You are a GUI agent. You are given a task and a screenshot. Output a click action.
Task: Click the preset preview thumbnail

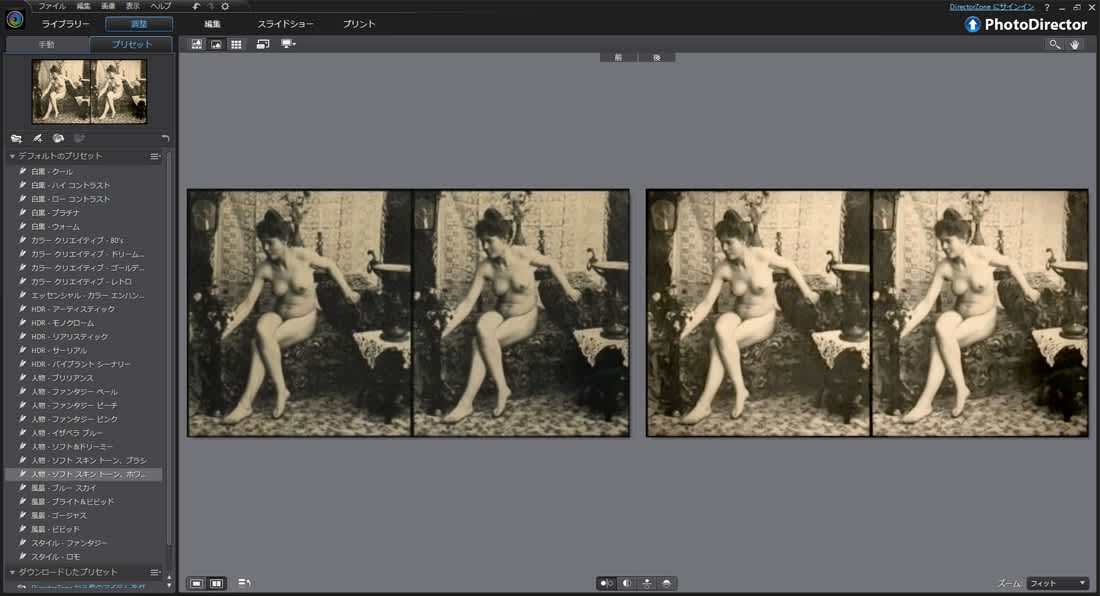(89, 91)
